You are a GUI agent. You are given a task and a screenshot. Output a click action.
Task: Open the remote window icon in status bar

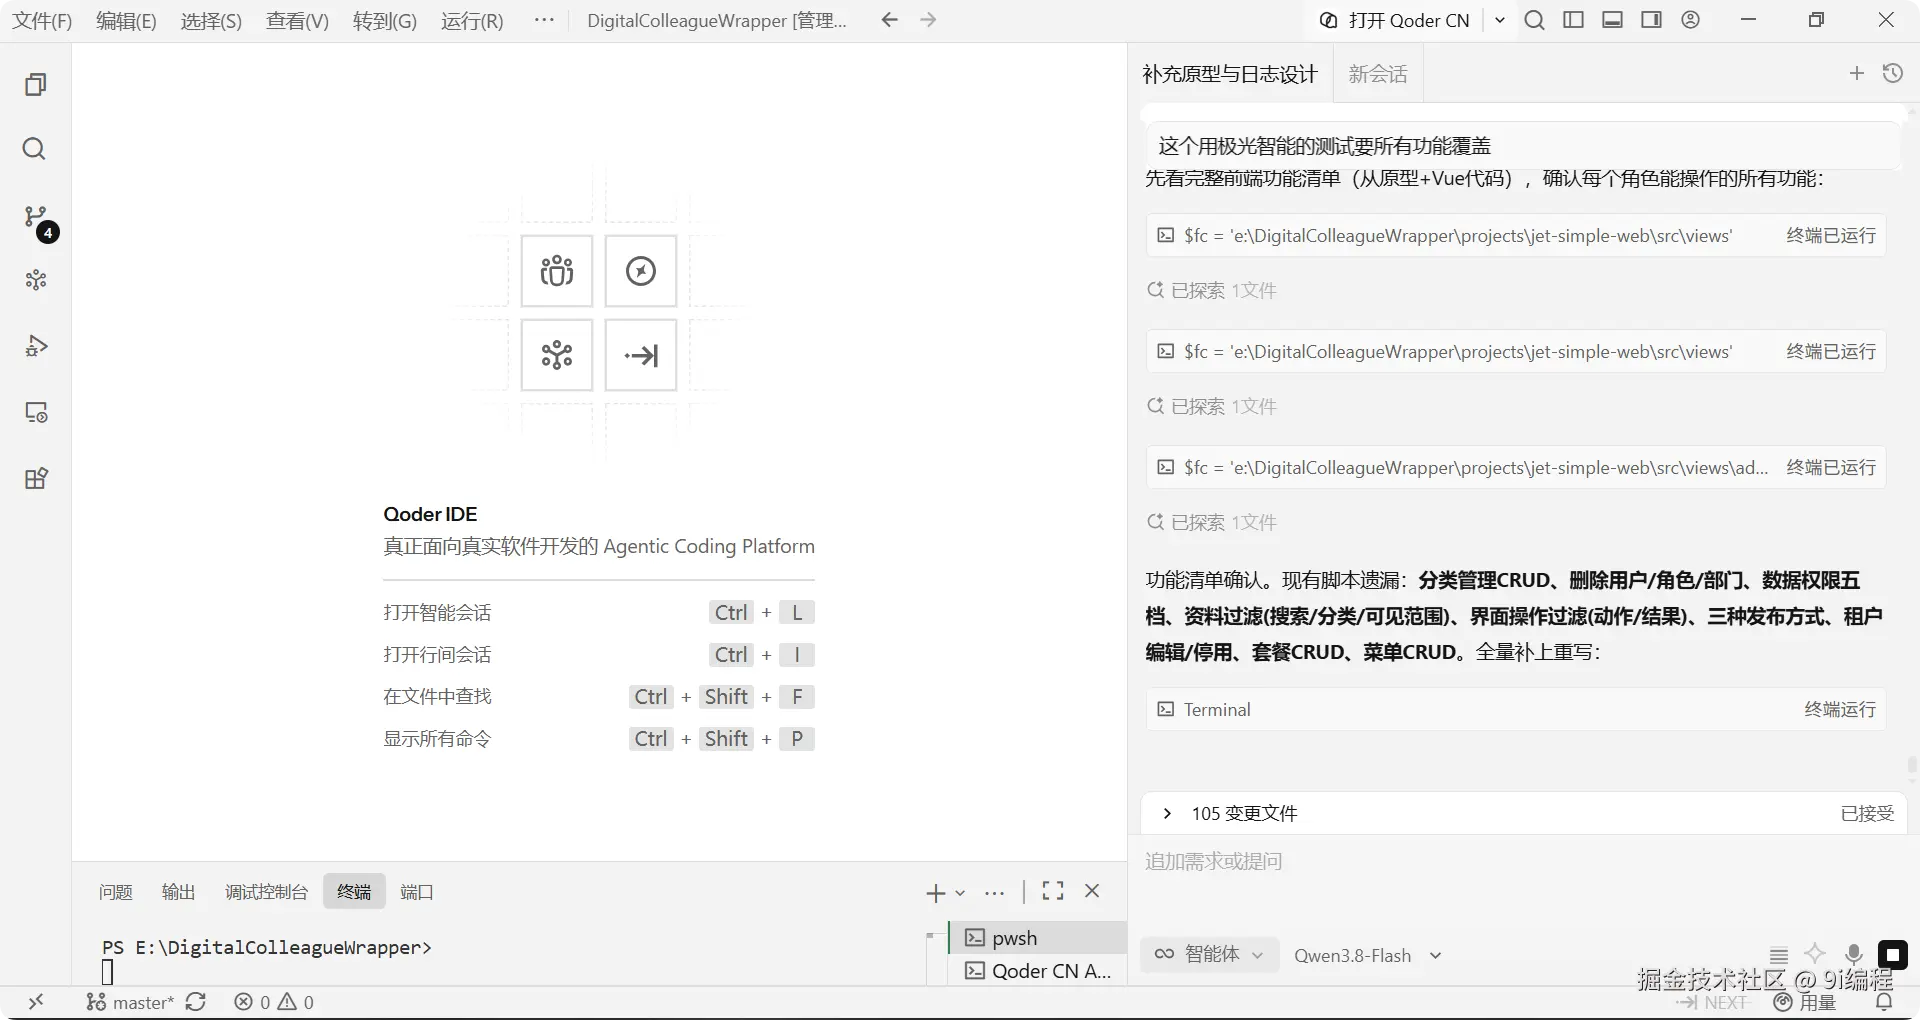point(36,1002)
